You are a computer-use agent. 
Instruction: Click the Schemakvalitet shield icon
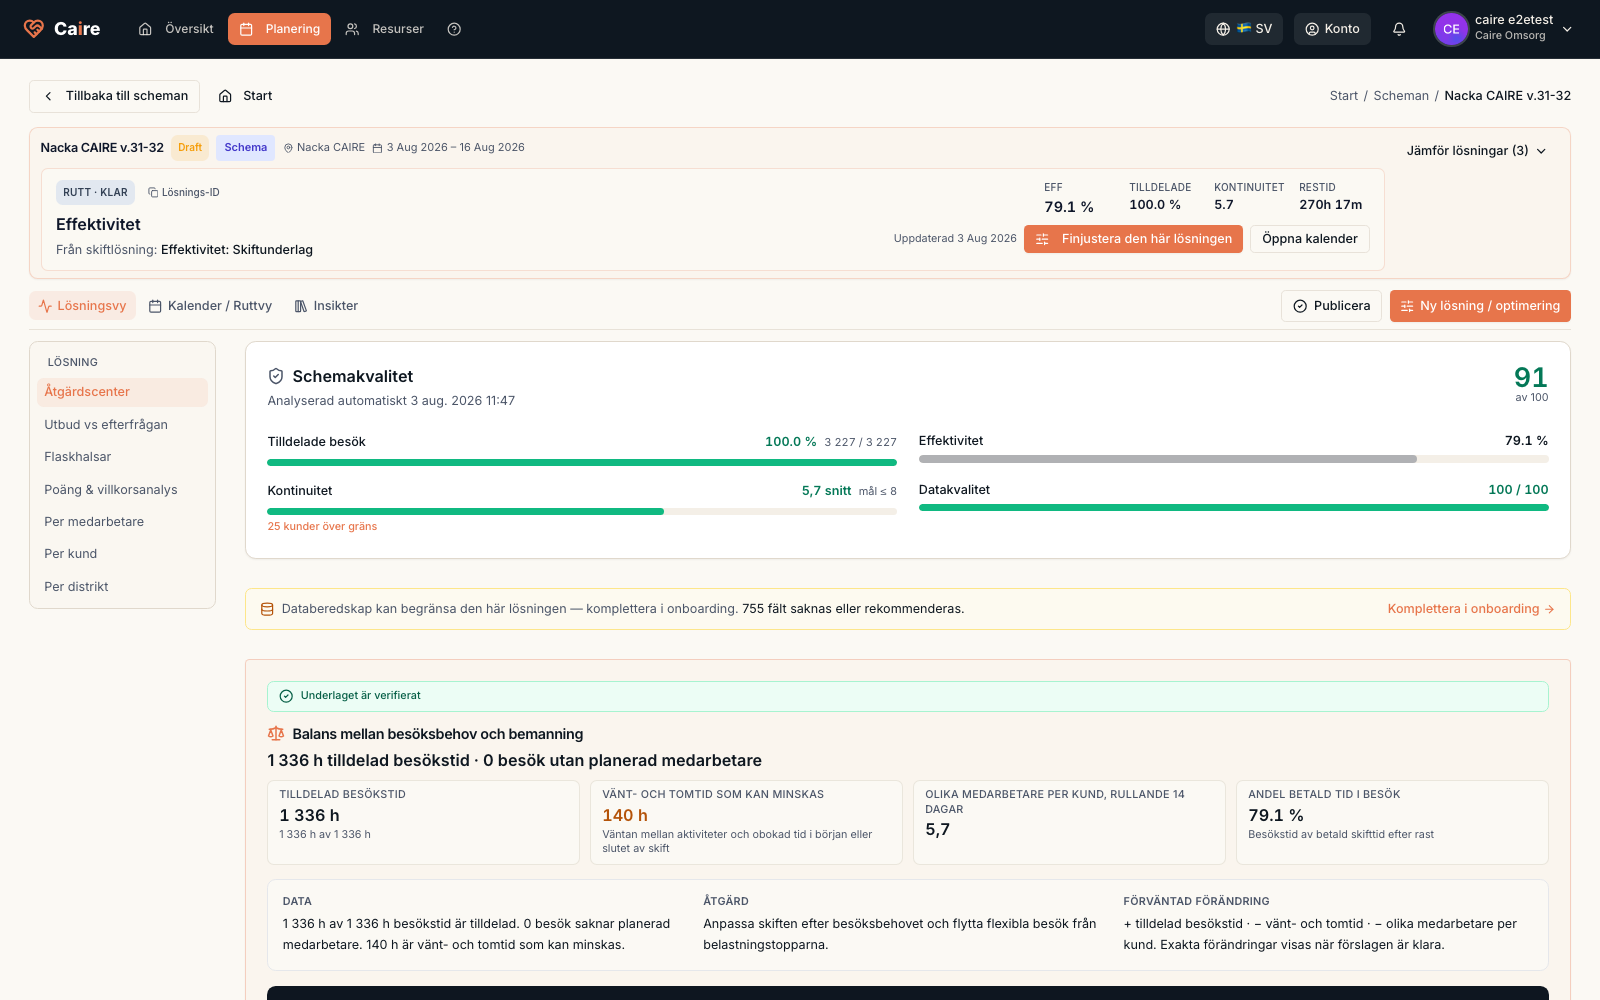tap(276, 376)
